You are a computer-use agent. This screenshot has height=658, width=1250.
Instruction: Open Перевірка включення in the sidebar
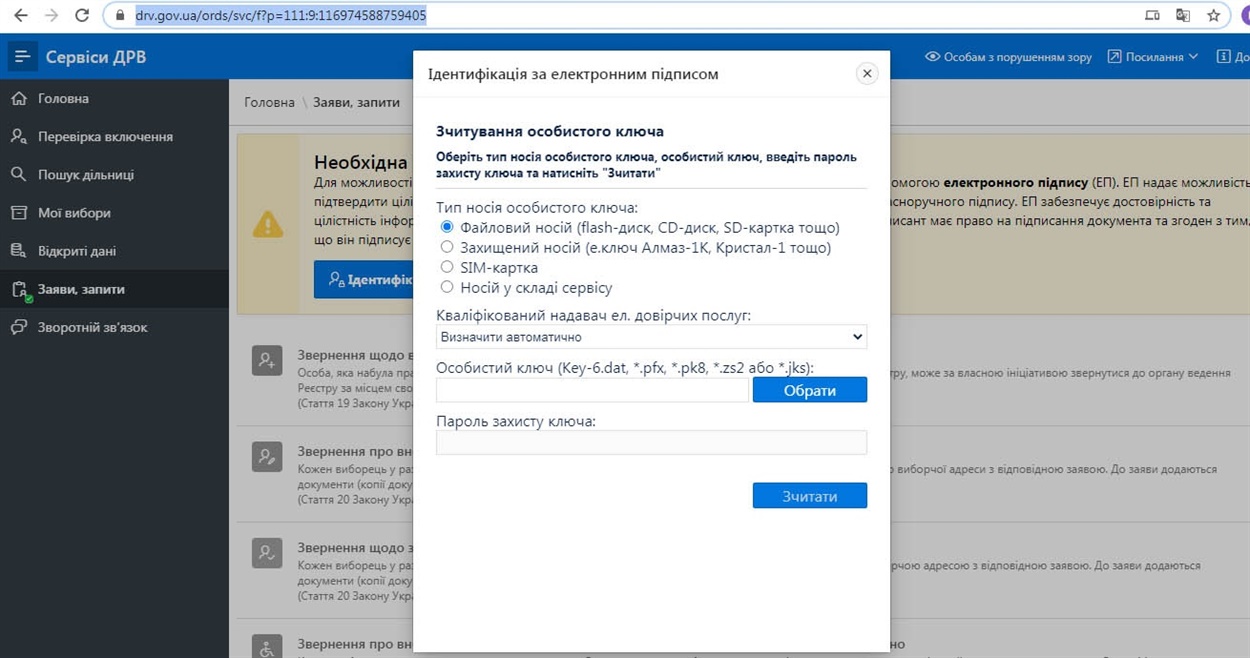pyautogui.click(x=114, y=137)
